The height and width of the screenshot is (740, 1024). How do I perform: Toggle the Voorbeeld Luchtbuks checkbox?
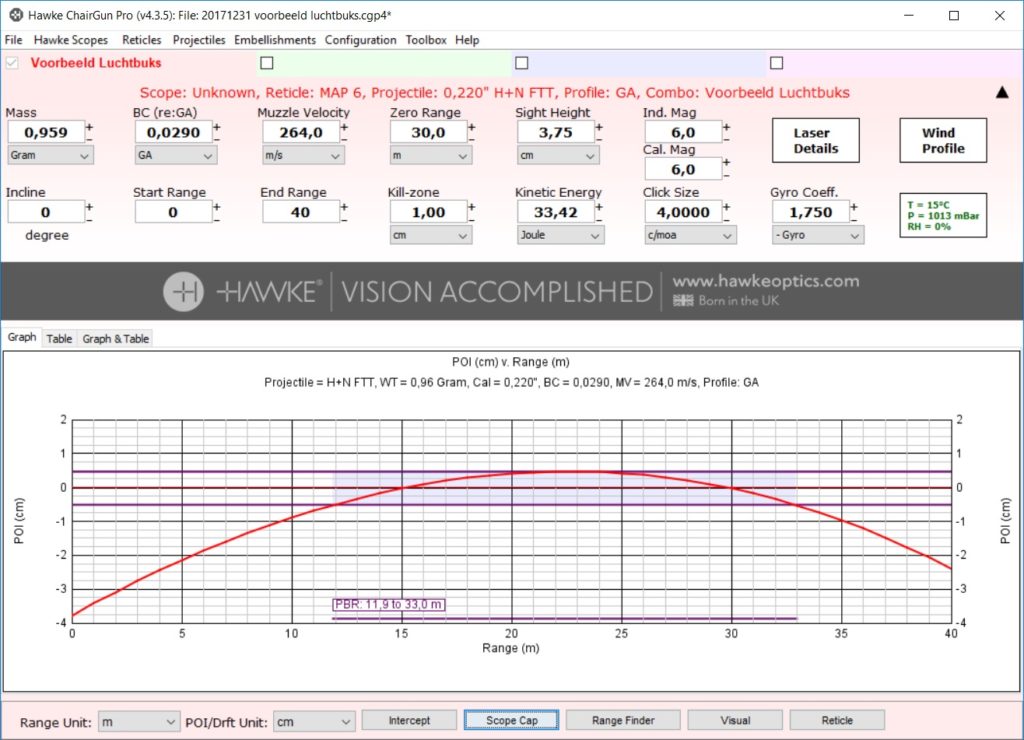pos(13,63)
